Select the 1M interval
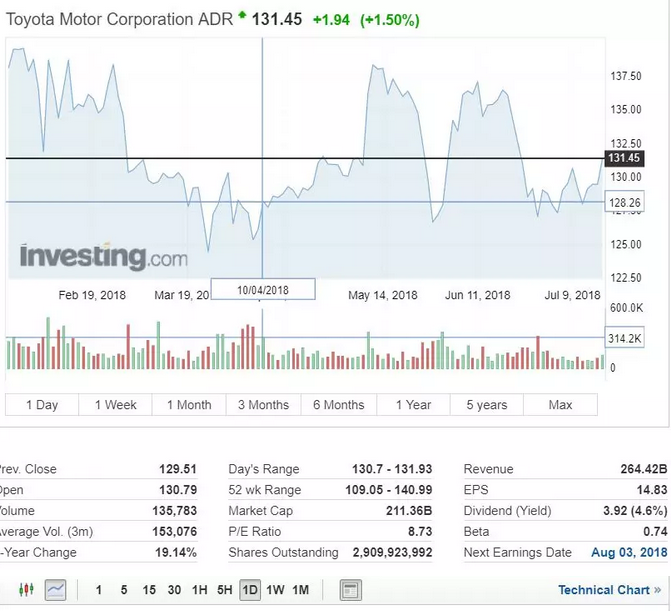Image resolution: width=671 pixels, height=611 pixels. point(300,590)
